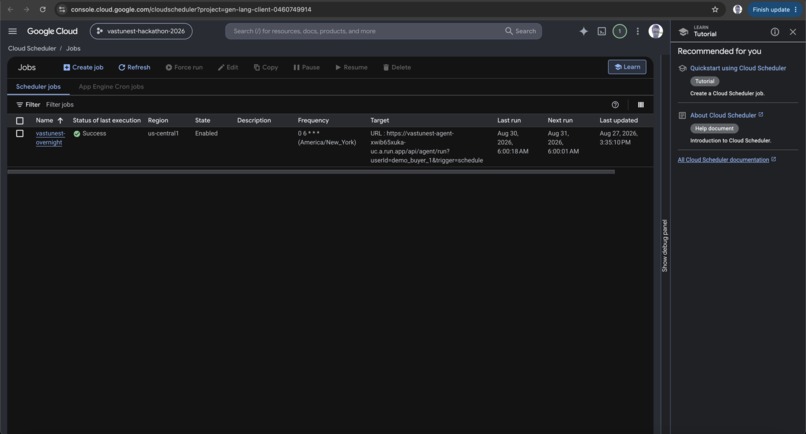Focus the resource search field

(365, 31)
